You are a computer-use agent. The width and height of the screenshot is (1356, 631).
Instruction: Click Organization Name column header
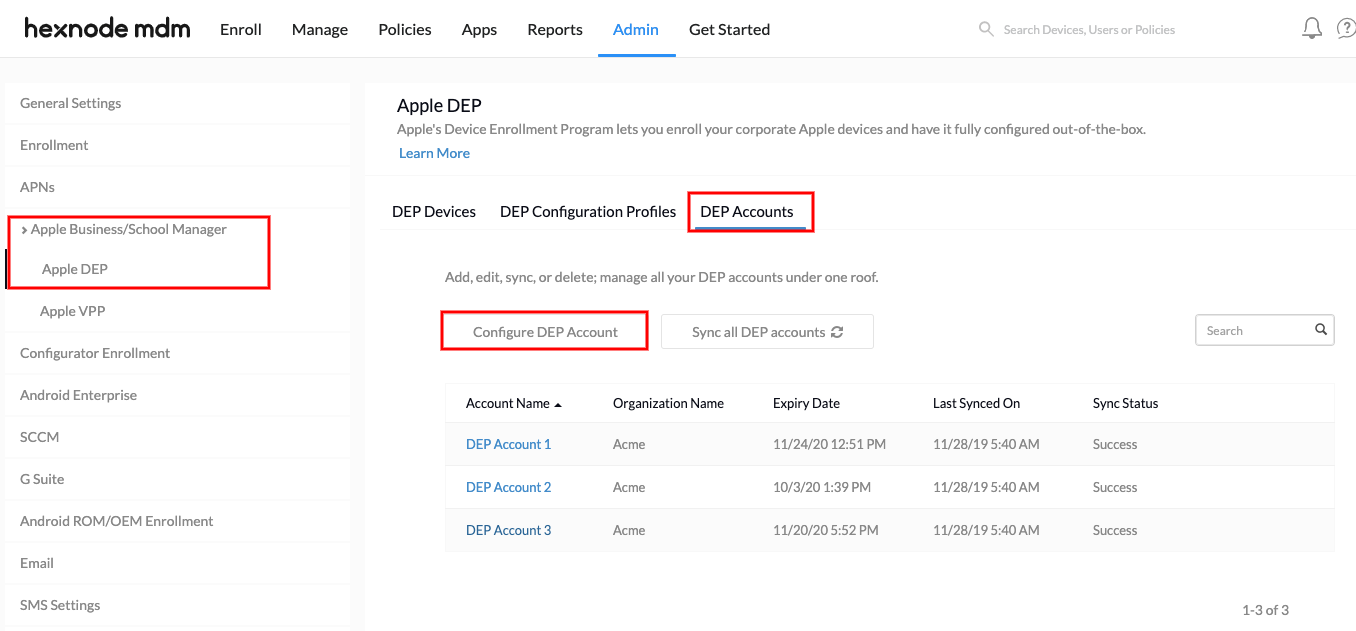click(x=668, y=403)
